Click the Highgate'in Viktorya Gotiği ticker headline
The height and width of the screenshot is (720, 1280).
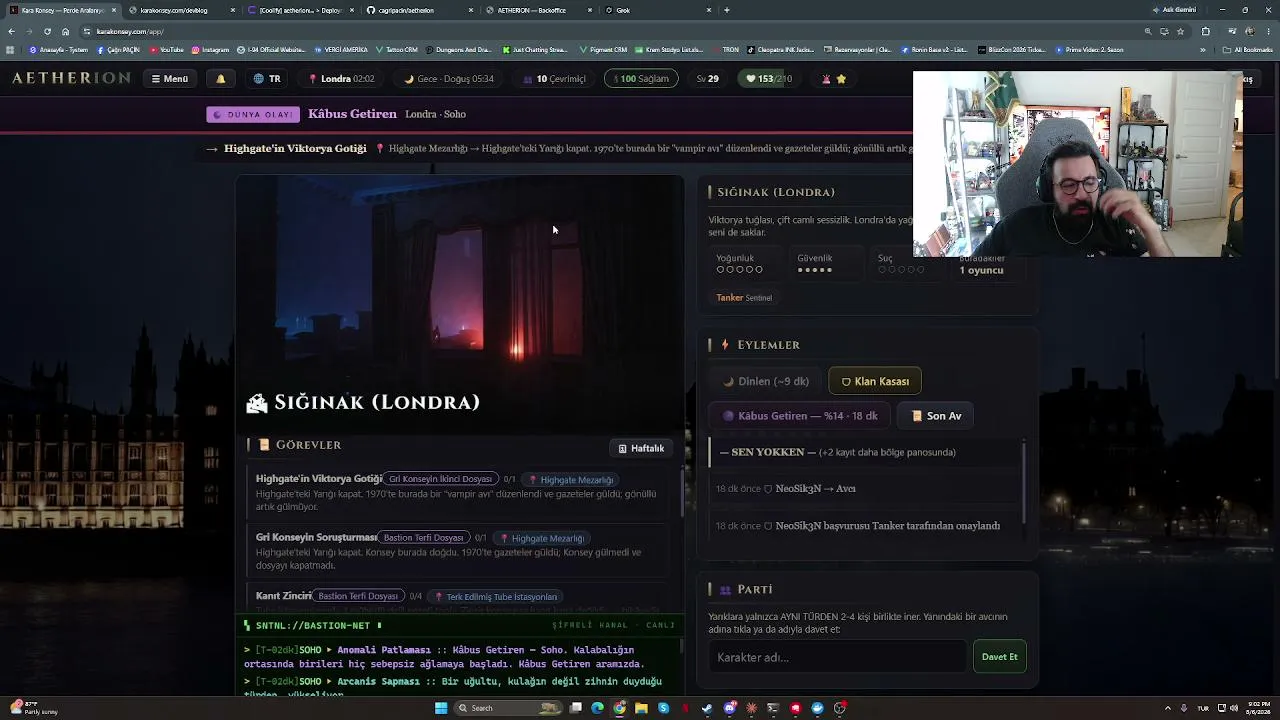[x=295, y=149]
